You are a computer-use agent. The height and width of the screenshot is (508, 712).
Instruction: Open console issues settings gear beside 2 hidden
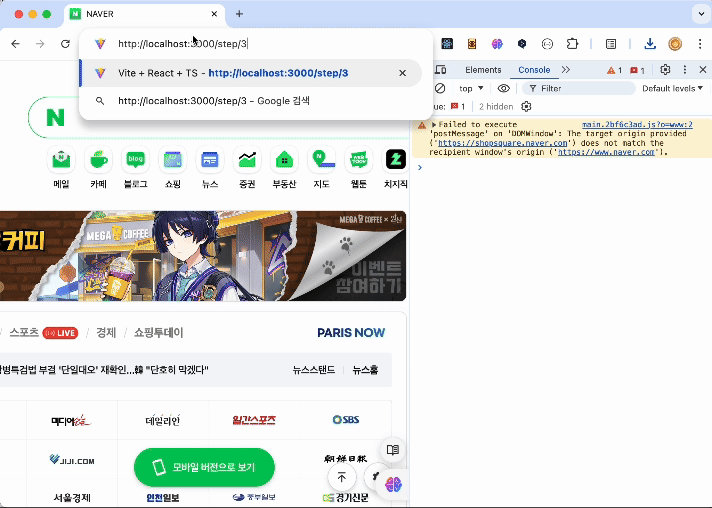pyautogui.click(x=526, y=107)
